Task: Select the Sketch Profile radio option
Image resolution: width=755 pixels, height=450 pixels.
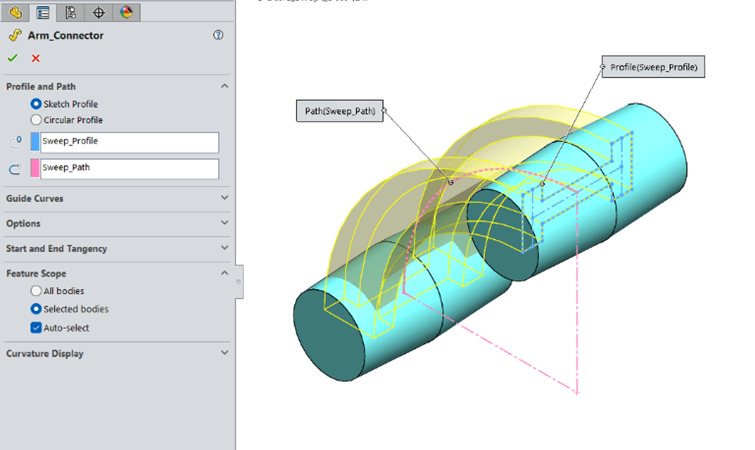Action: point(37,104)
